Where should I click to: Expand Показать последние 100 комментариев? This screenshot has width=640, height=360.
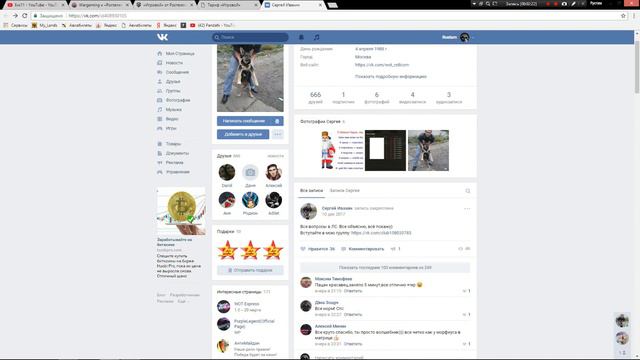[x=385, y=268]
